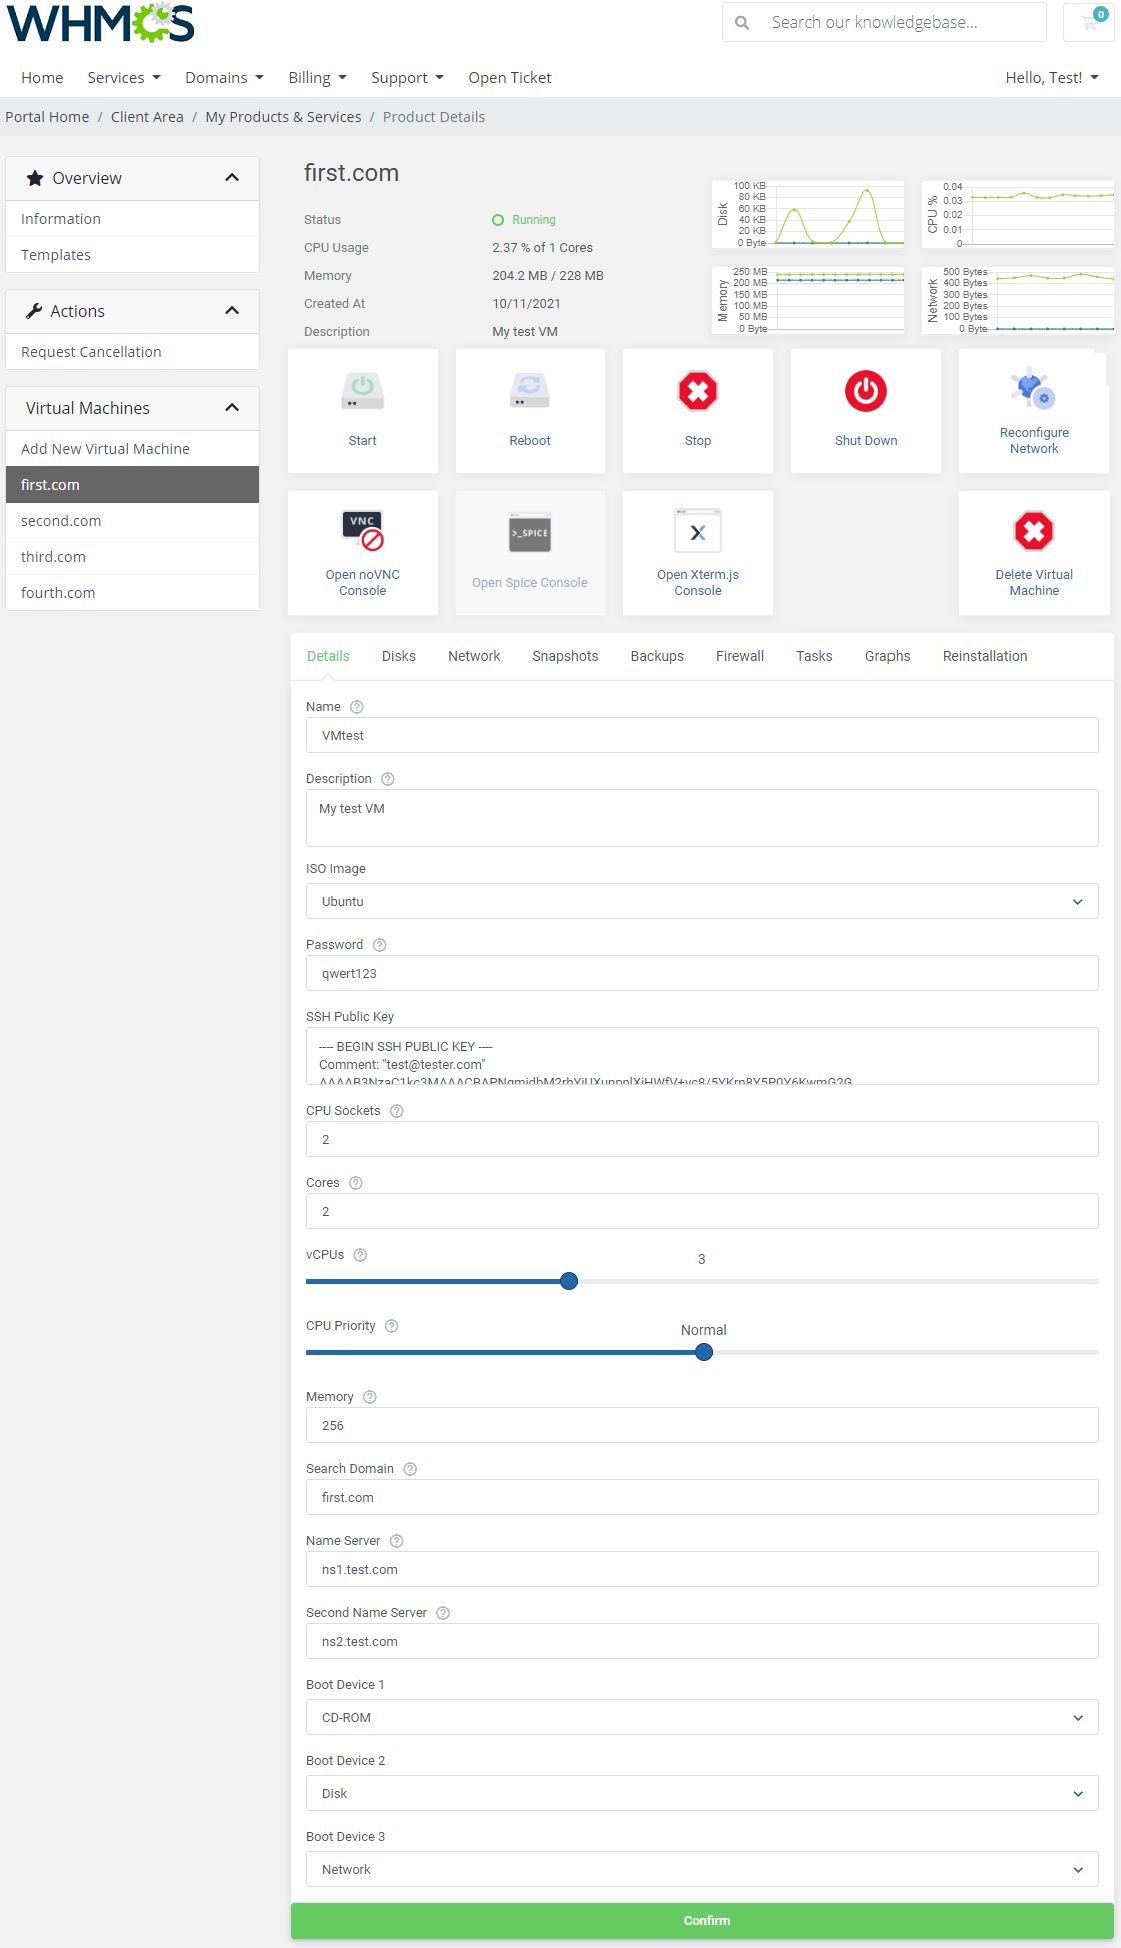
Task: Click the help icon next to Cores
Action: pos(356,1183)
